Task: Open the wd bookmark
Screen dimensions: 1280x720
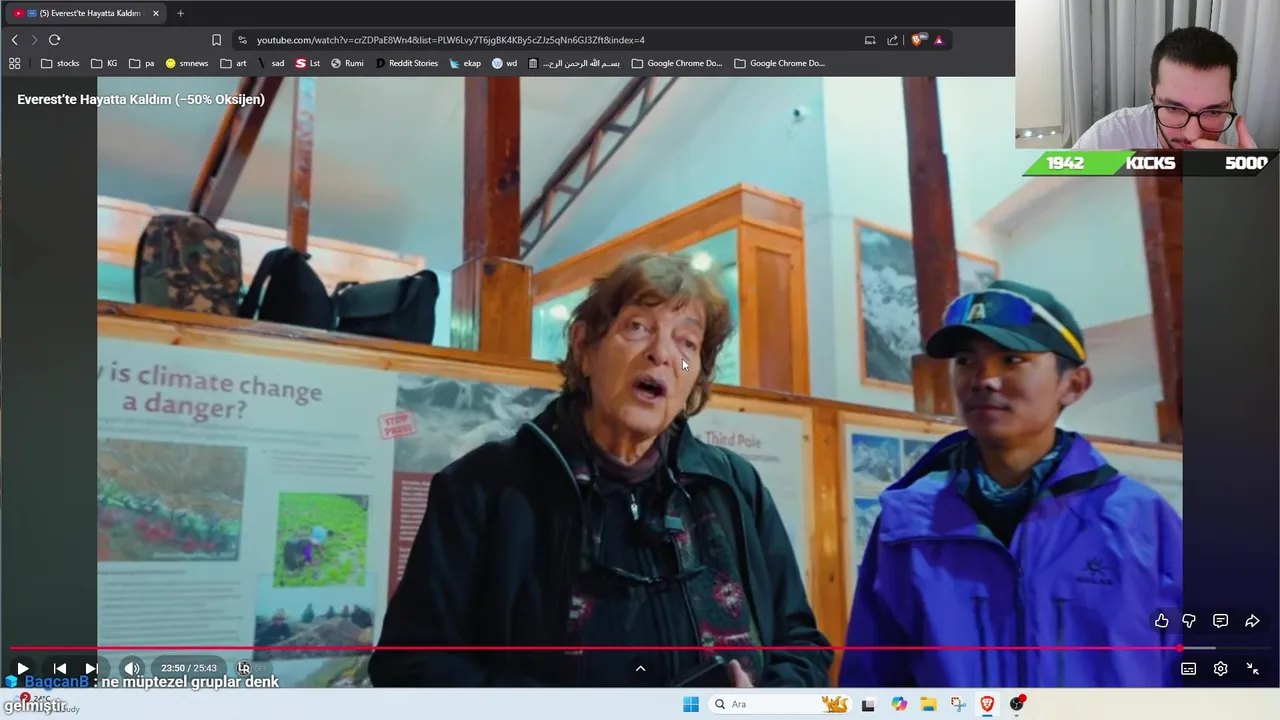Action: point(505,63)
